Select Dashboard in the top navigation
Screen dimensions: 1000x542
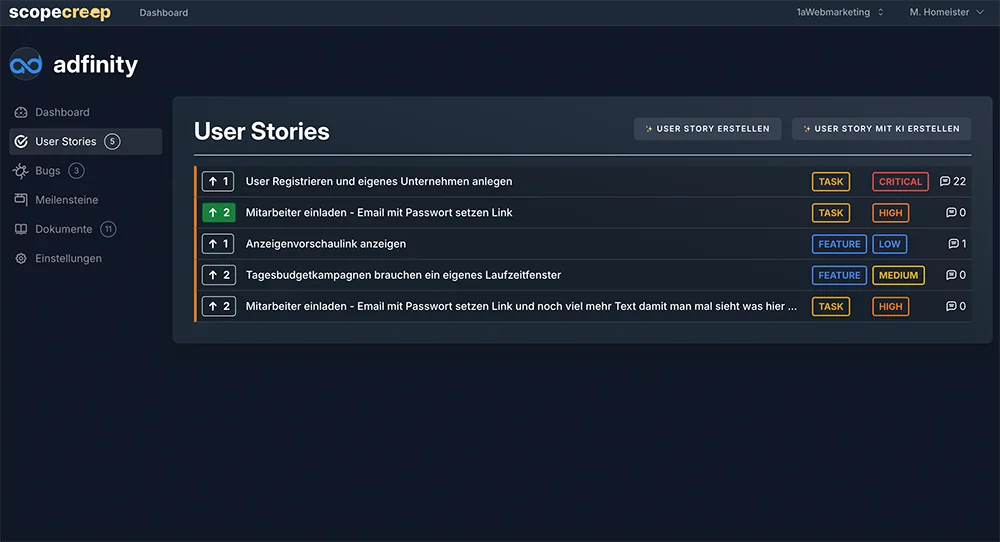tap(163, 13)
